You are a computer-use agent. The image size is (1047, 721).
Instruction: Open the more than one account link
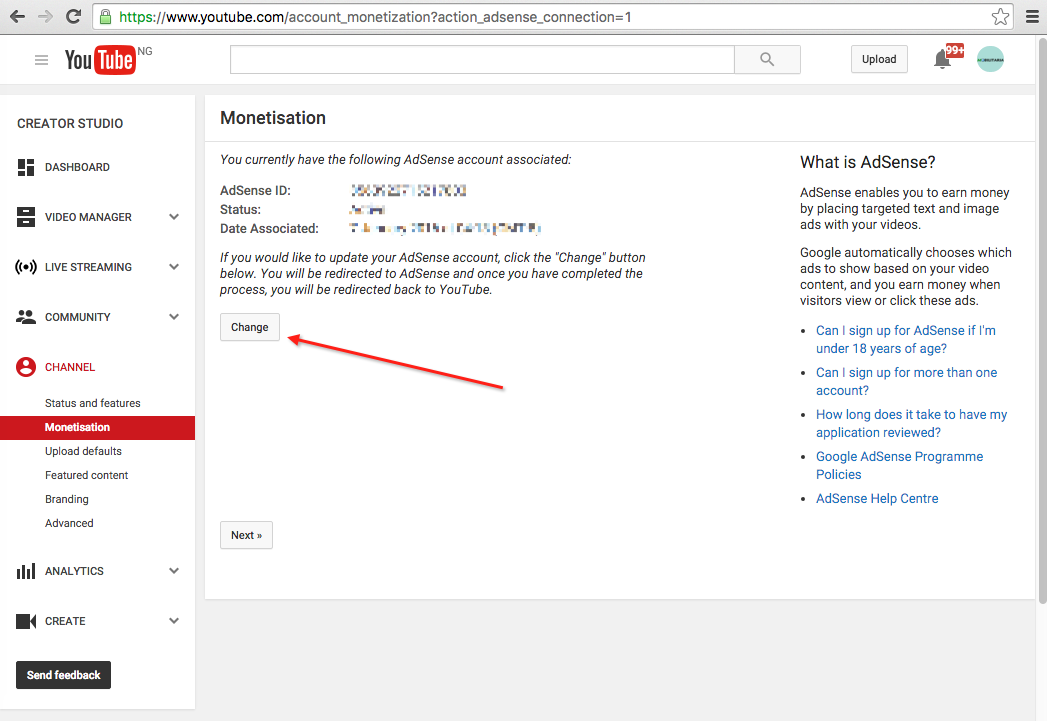(906, 382)
